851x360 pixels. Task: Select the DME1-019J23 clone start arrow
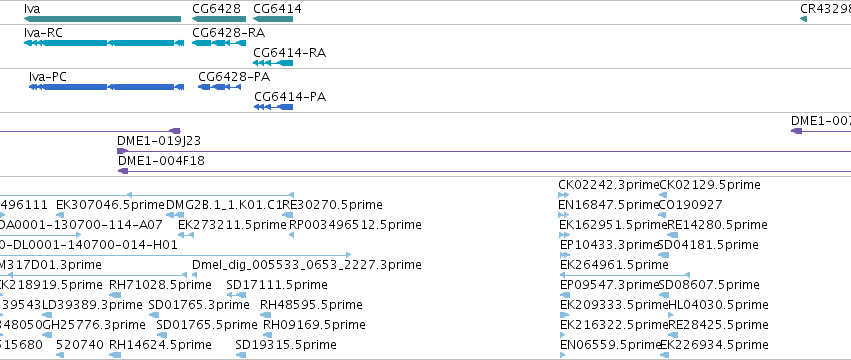[122, 151]
